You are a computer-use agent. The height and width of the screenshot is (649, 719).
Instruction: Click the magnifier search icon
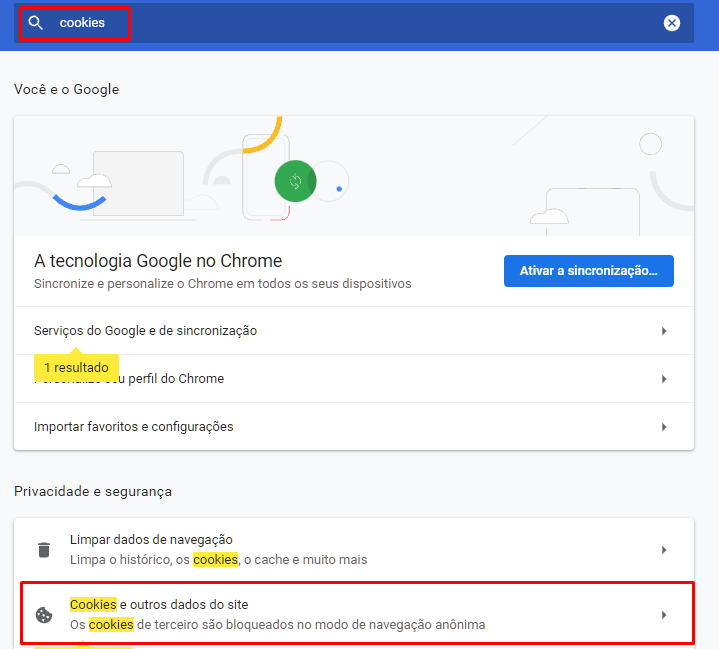36,23
